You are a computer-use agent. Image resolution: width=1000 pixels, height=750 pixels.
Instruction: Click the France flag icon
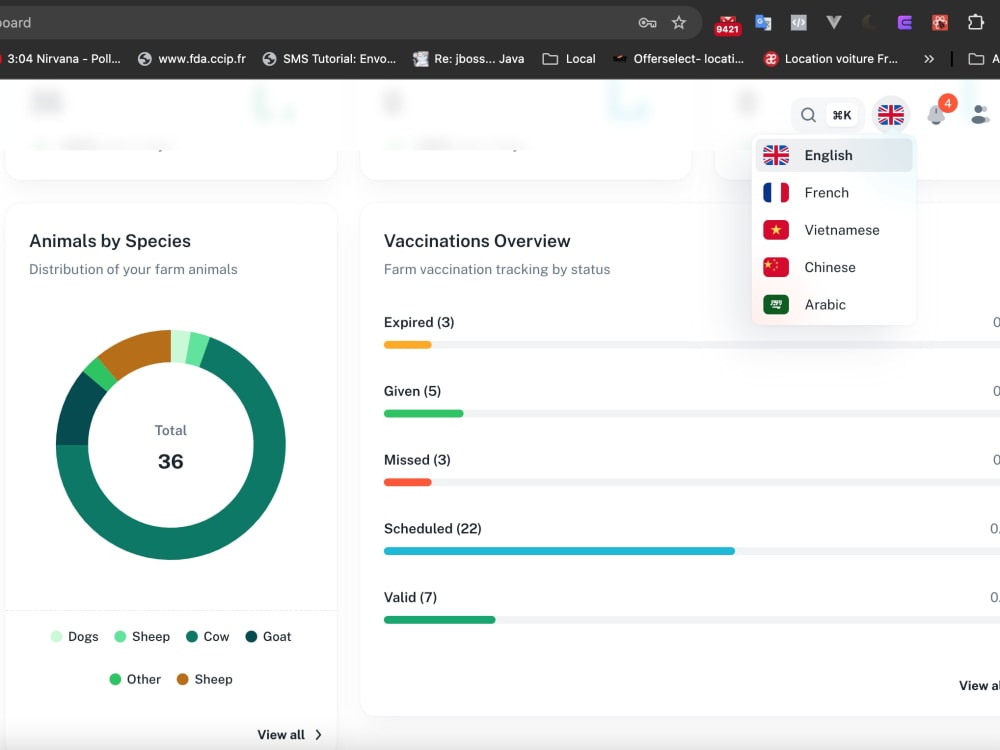(x=776, y=193)
